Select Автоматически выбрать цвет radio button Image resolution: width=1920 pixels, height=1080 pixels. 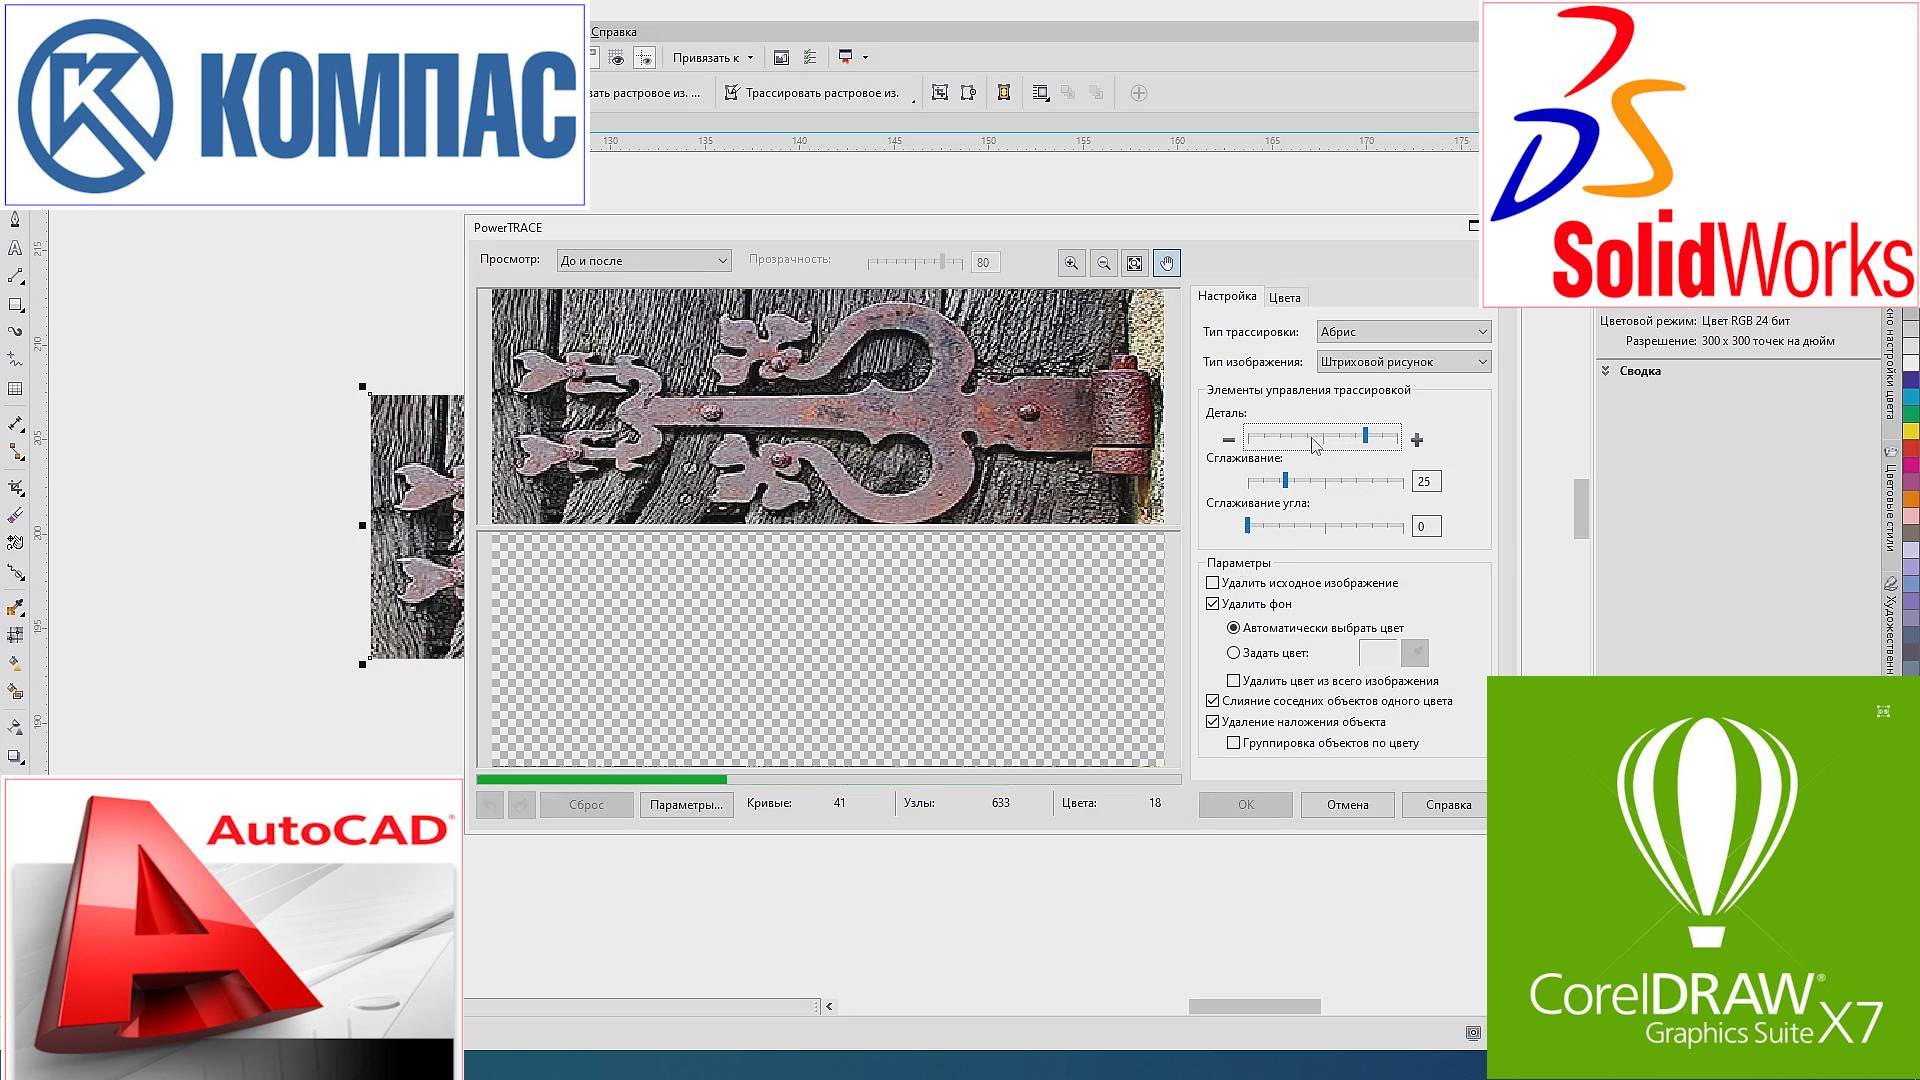[x=1233, y=628]
